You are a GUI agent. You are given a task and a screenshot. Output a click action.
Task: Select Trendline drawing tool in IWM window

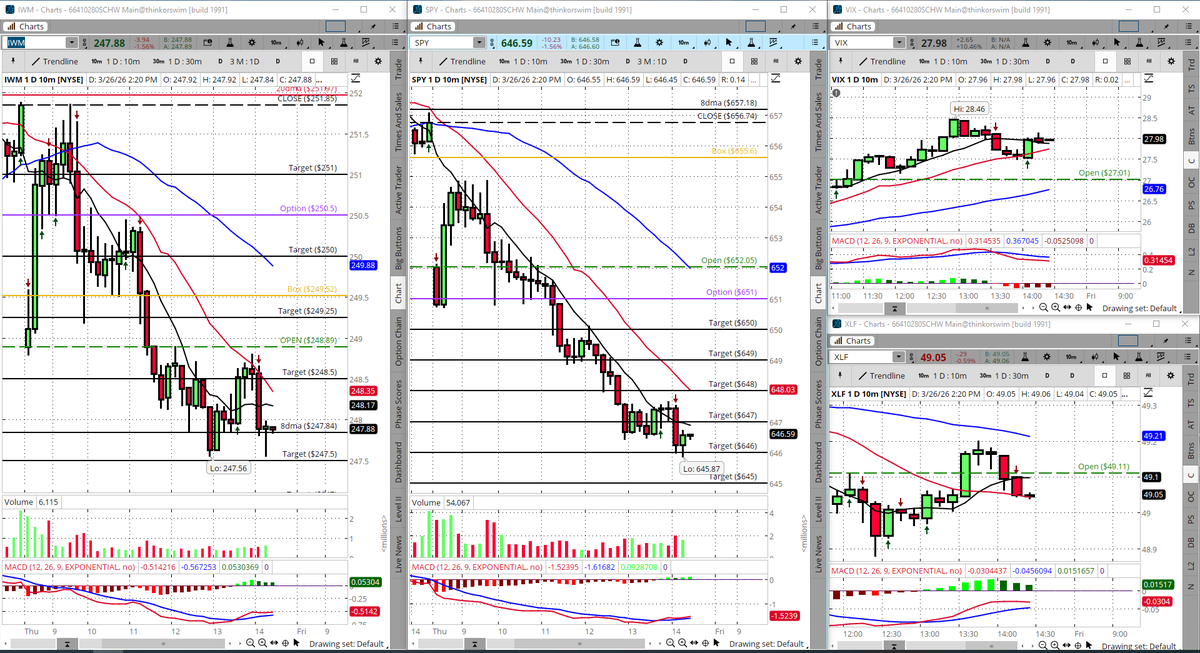[55, 61]
